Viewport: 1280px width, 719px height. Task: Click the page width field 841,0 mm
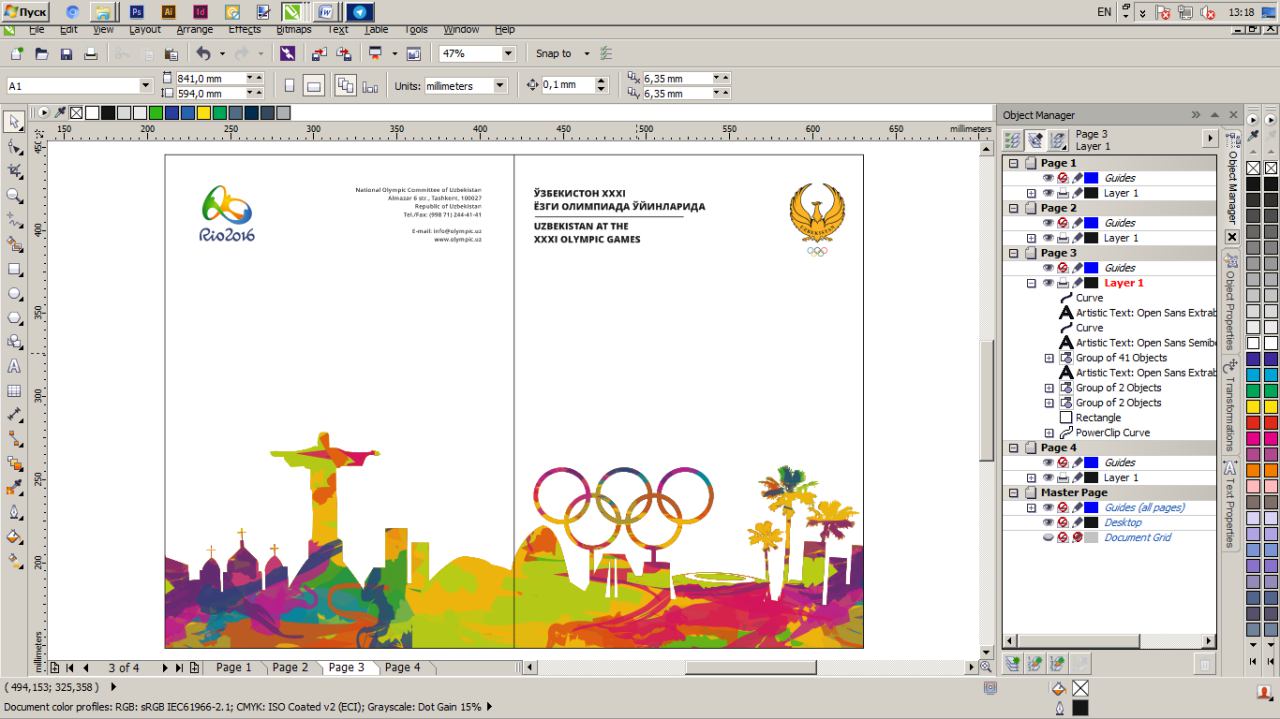tap(210, 78)
